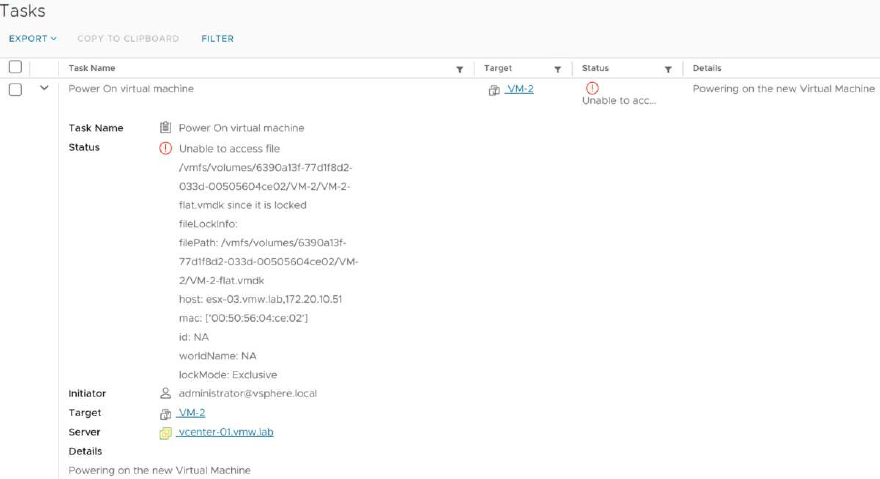Screen dimensions: 880x479
Task: Sort by the Task Name column header
Action: 92,68
